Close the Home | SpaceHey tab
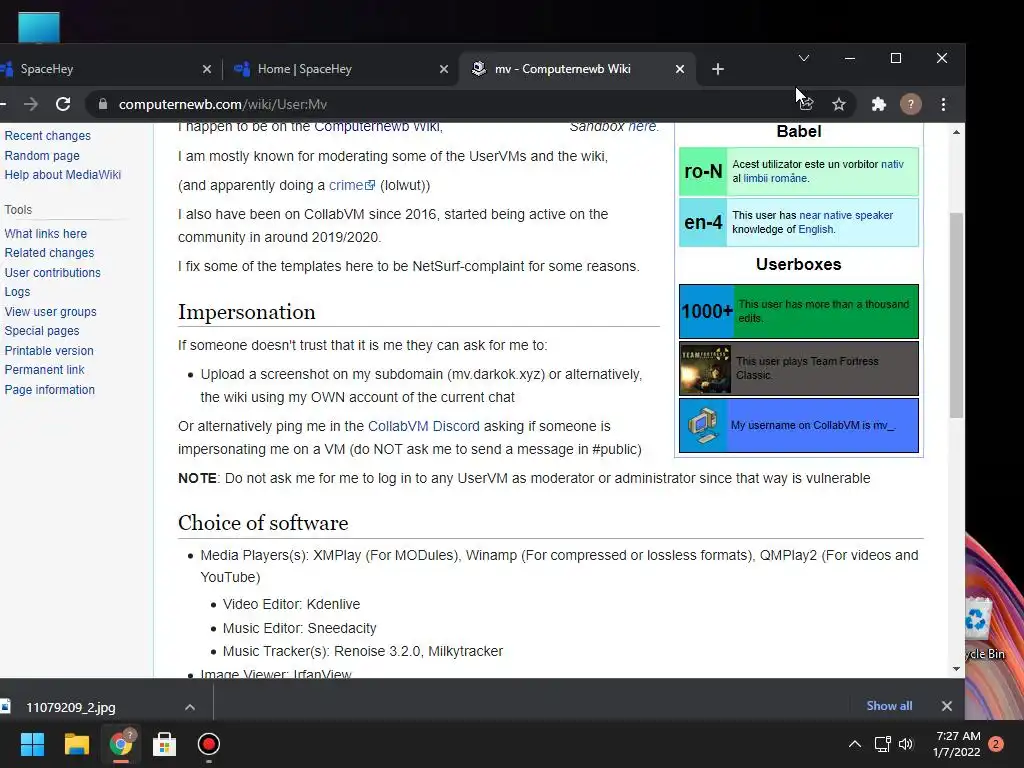 [443, 69]
